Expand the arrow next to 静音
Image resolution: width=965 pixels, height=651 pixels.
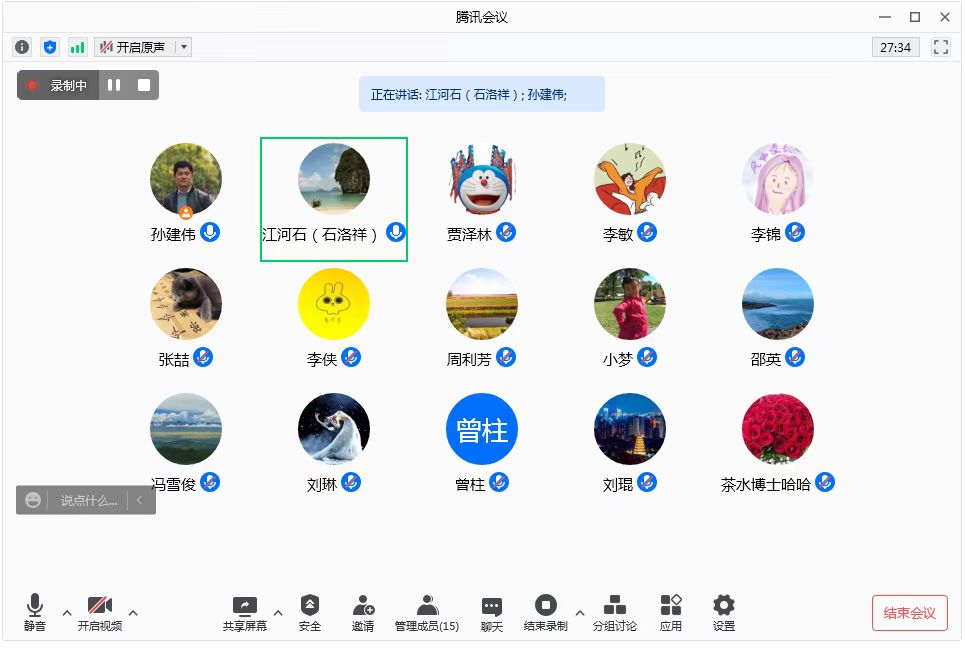click(x=67, y=612)
